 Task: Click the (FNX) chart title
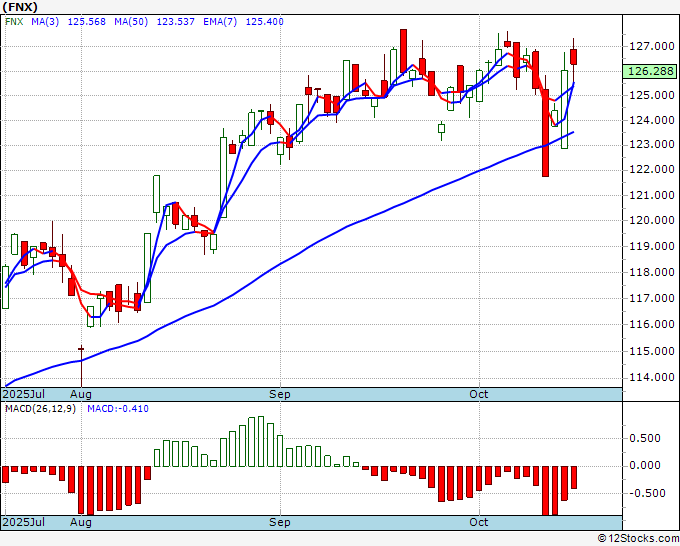click(x=20, y=7)
